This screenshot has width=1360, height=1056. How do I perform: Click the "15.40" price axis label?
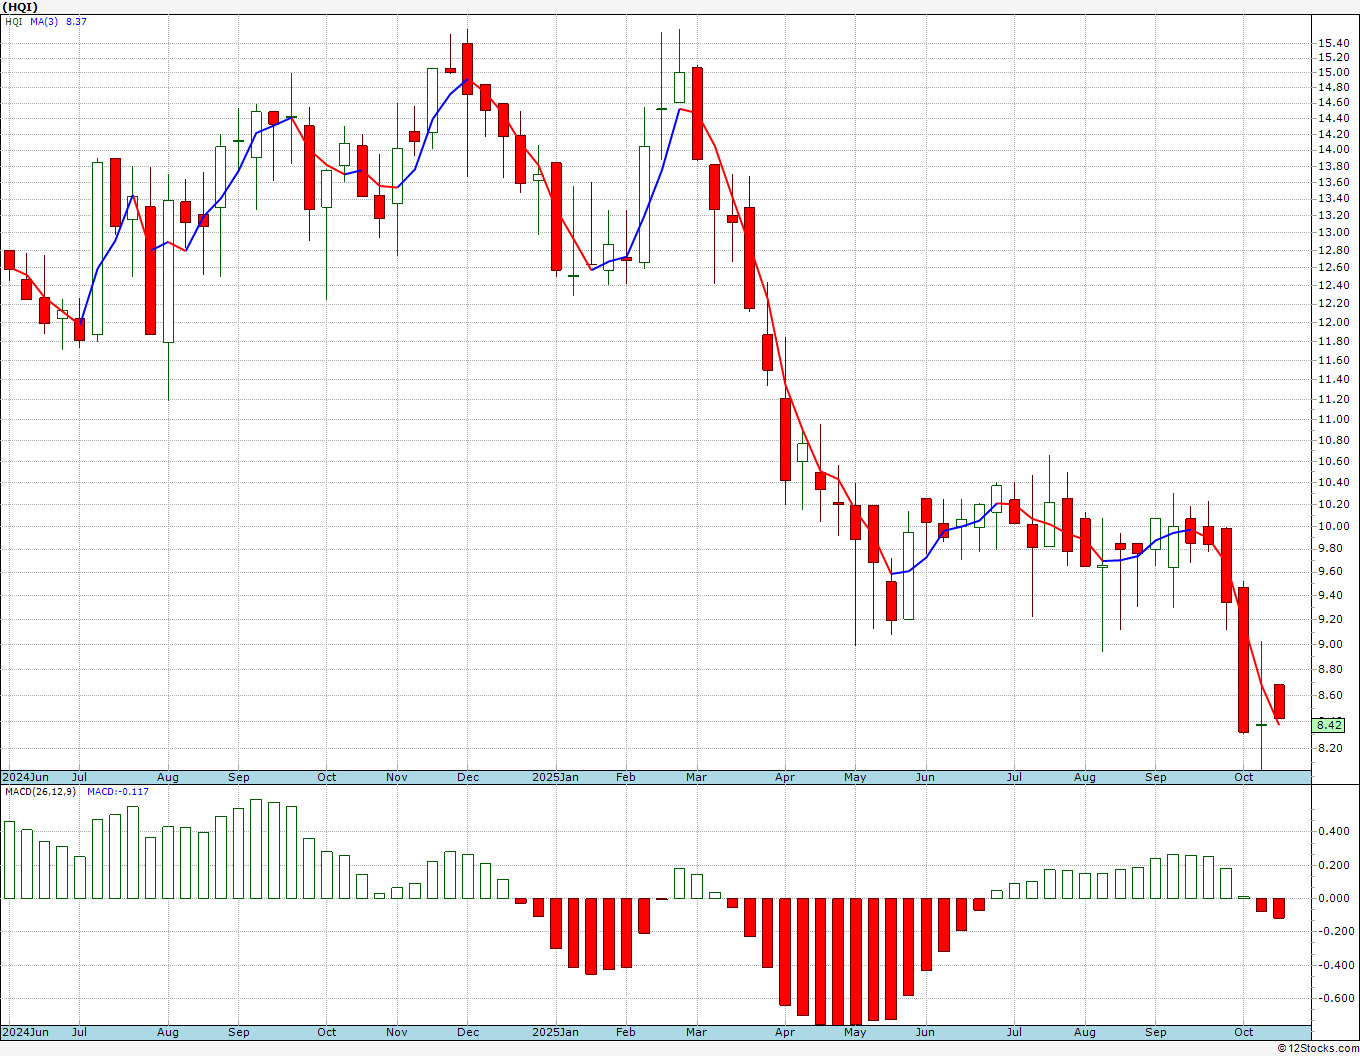1333,43
